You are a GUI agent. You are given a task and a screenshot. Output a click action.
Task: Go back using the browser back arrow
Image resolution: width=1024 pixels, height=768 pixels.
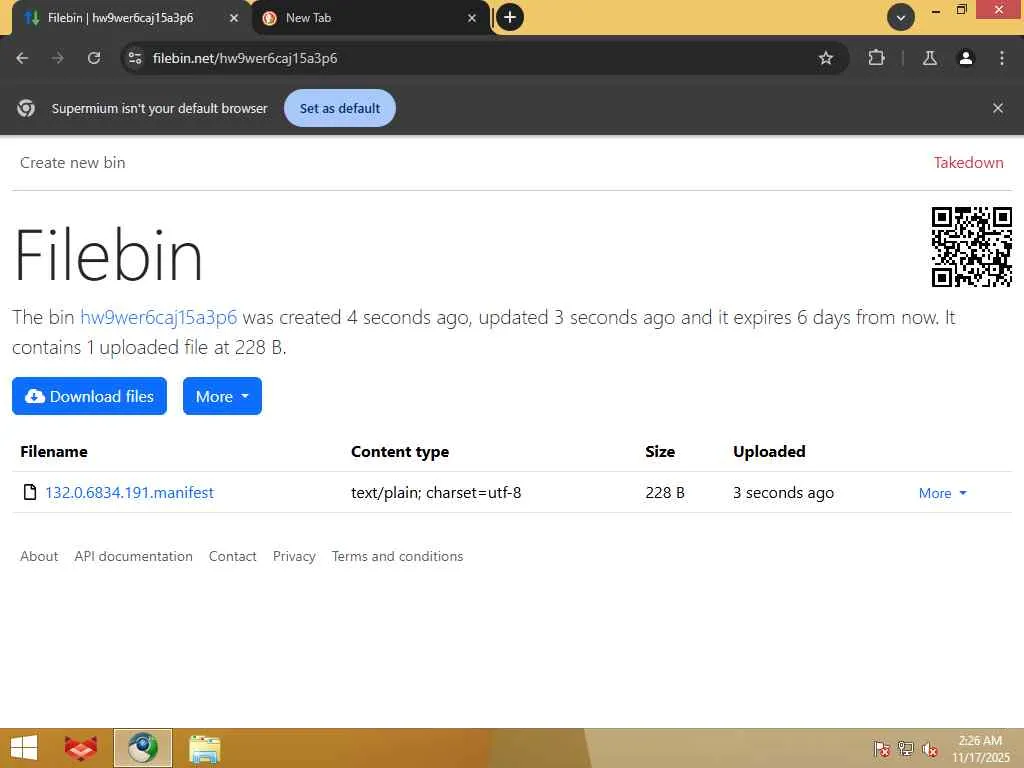tap(22, 58)
